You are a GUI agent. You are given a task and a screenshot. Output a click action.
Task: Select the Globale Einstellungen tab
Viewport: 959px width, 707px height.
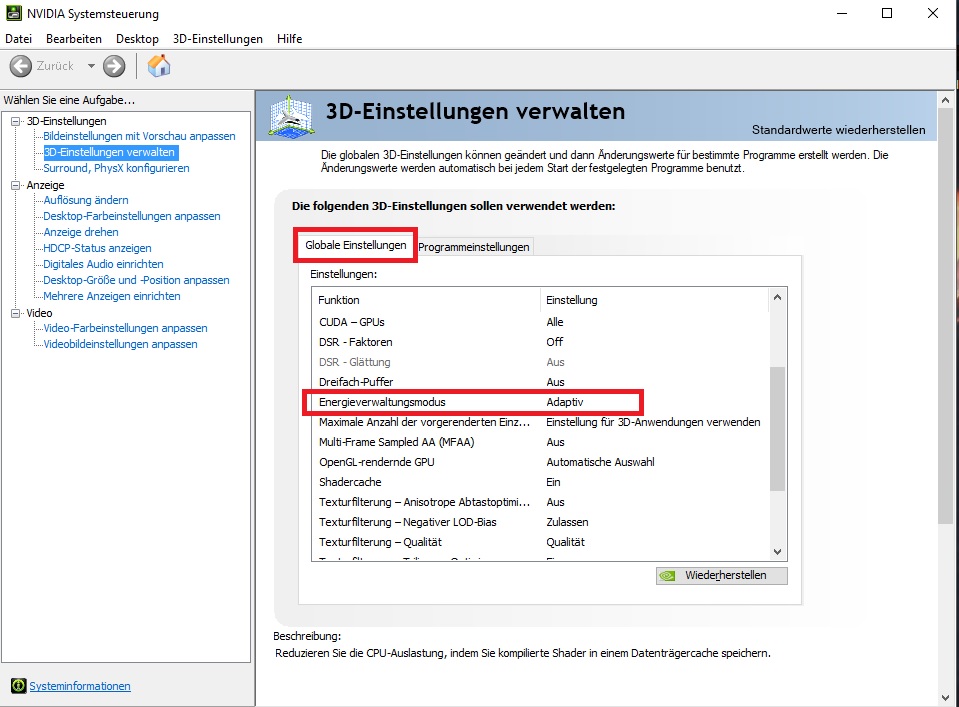pos(355,245)
